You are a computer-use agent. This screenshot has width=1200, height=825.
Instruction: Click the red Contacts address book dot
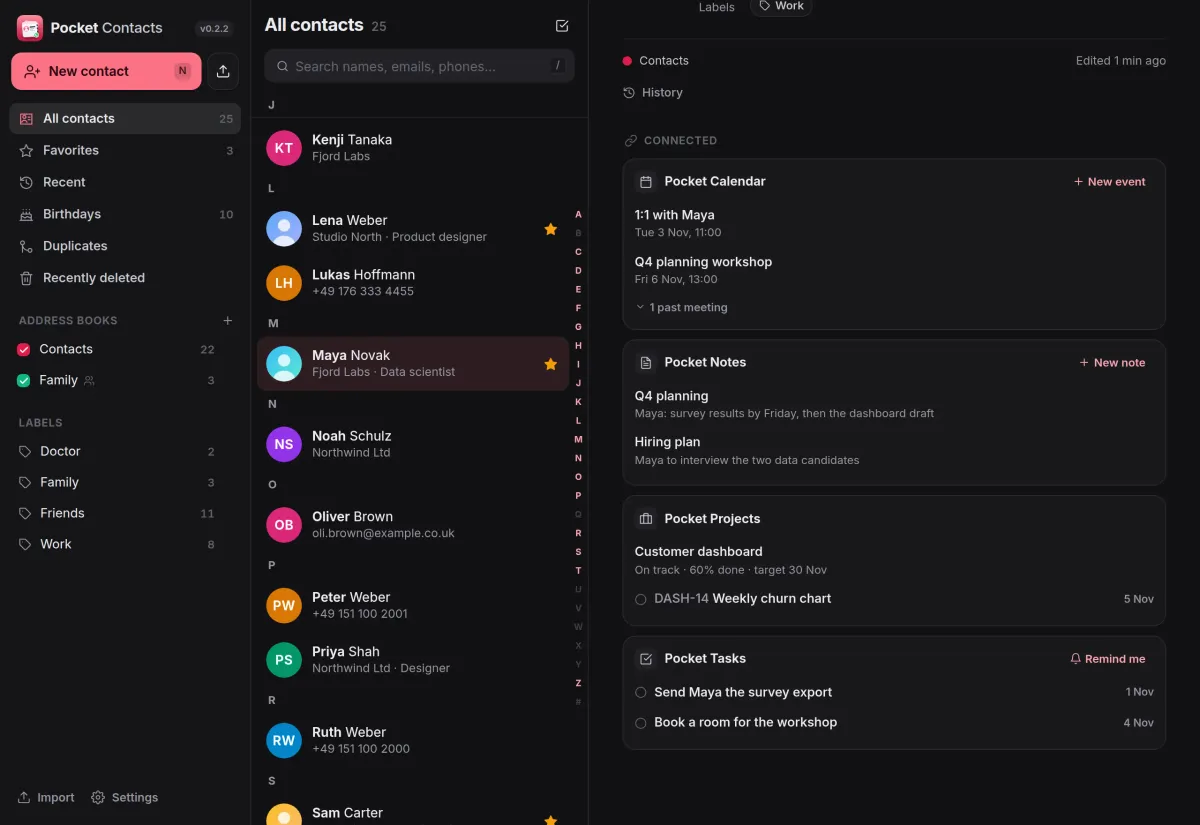[x=627, y=61]
